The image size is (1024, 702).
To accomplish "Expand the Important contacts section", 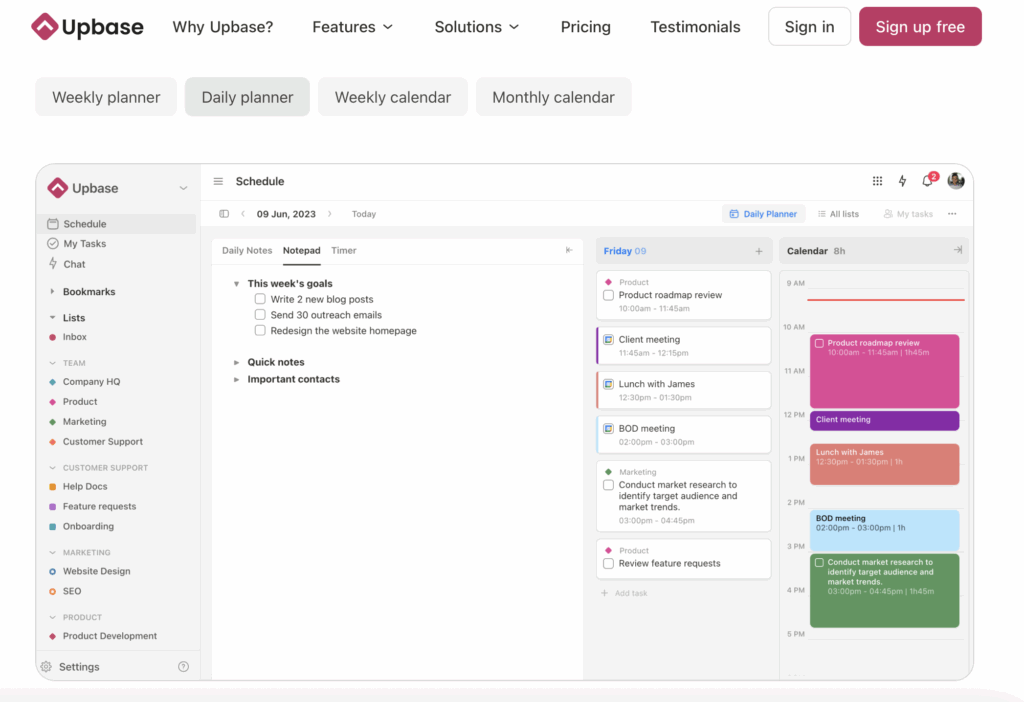I will pyautogui.click(x=236, y=379).
